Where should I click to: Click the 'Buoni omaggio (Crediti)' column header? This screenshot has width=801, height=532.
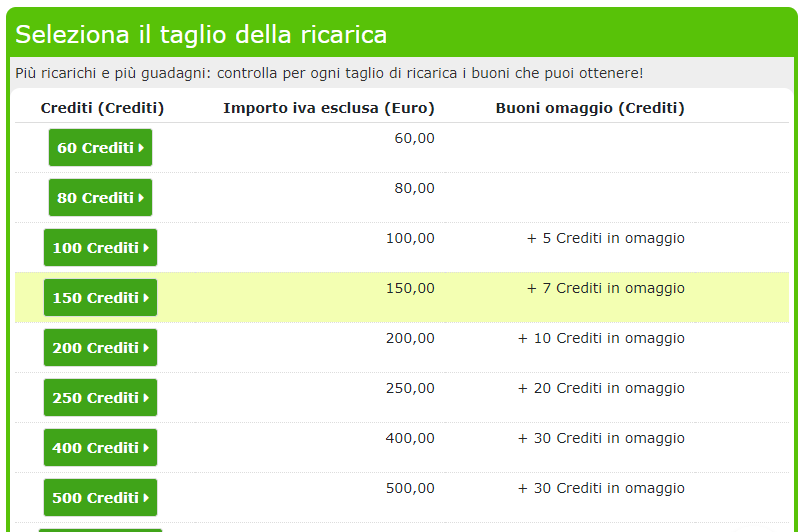click(590, 108)
